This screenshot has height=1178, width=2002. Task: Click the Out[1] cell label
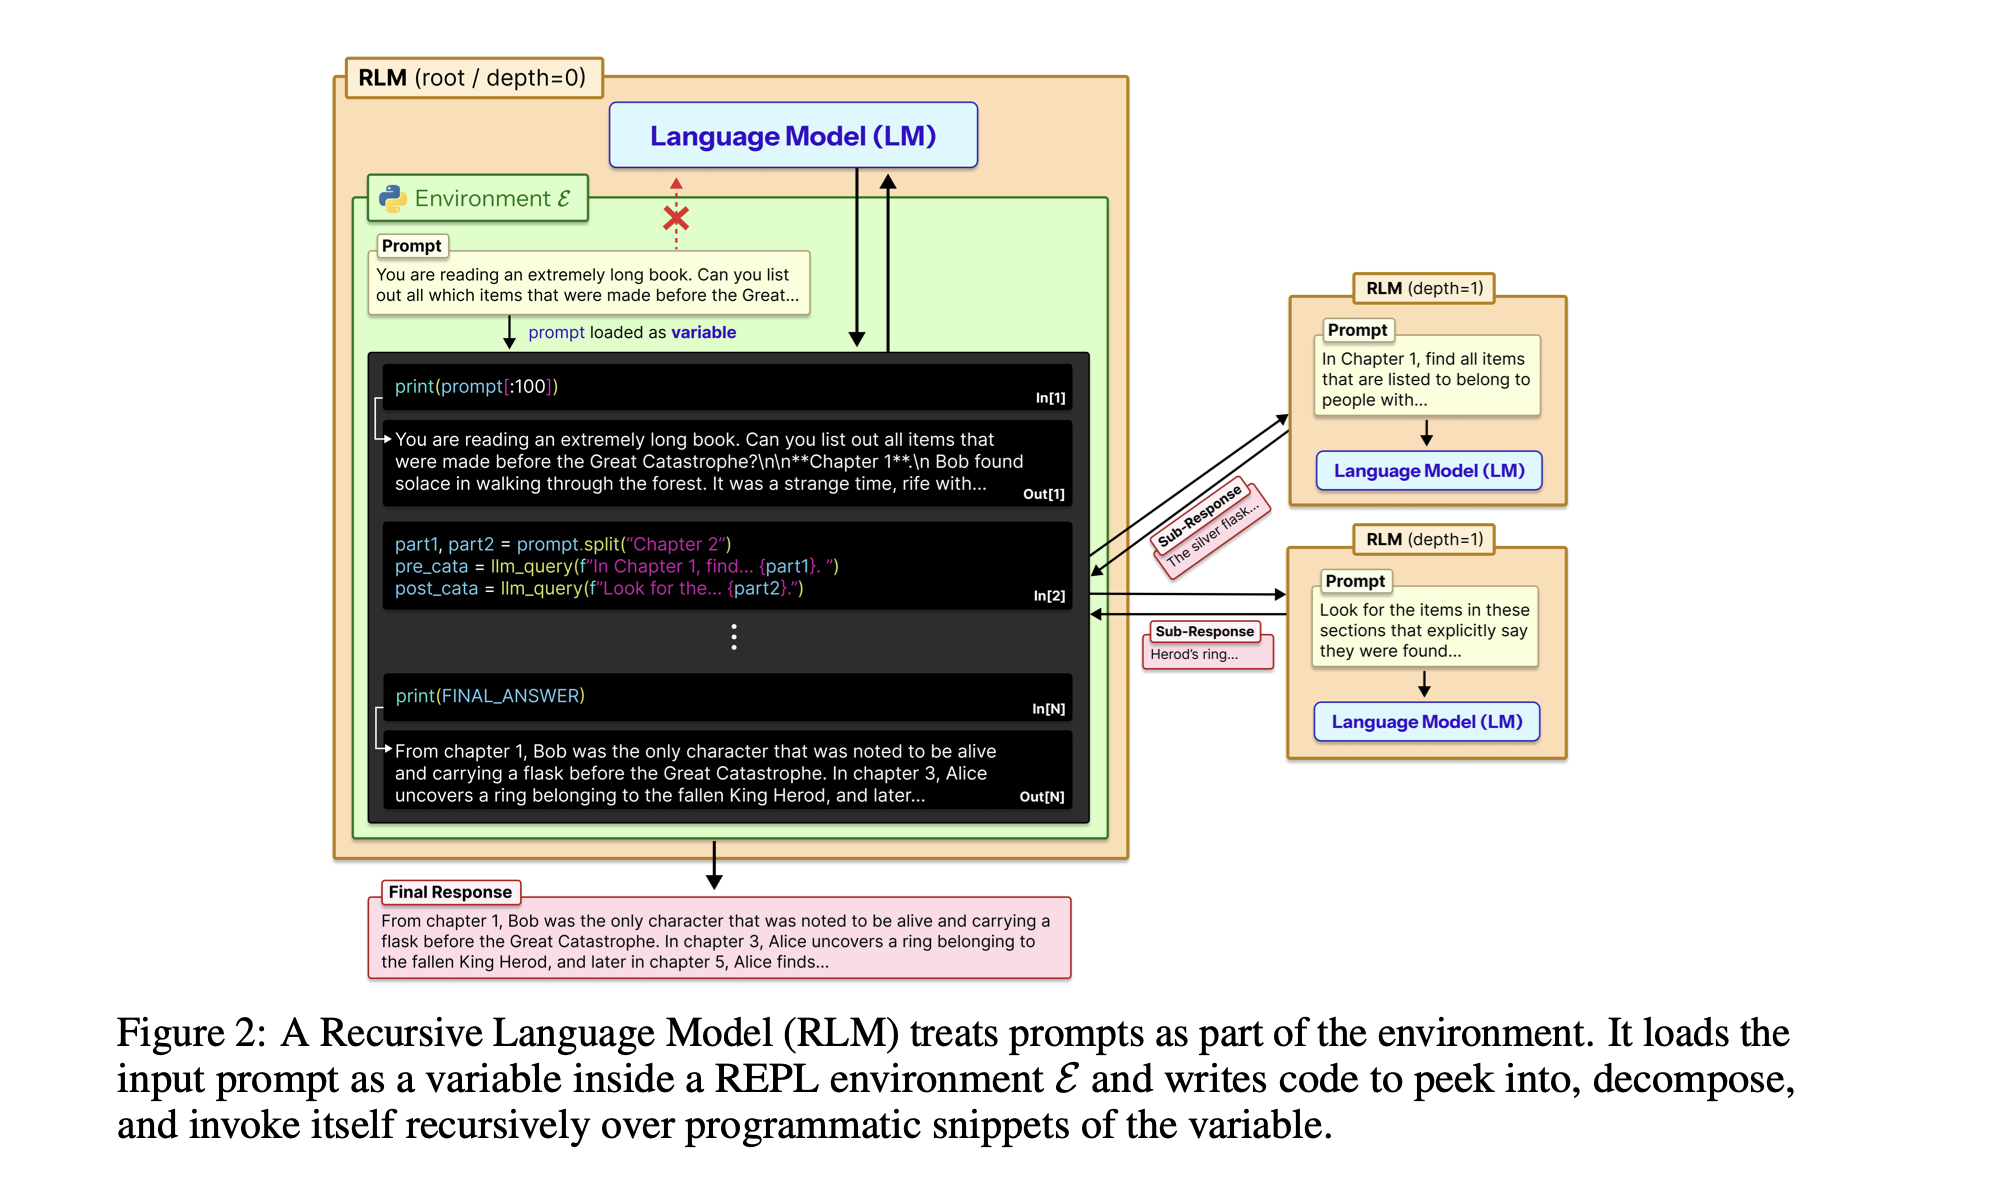[x=1044, y=494]
